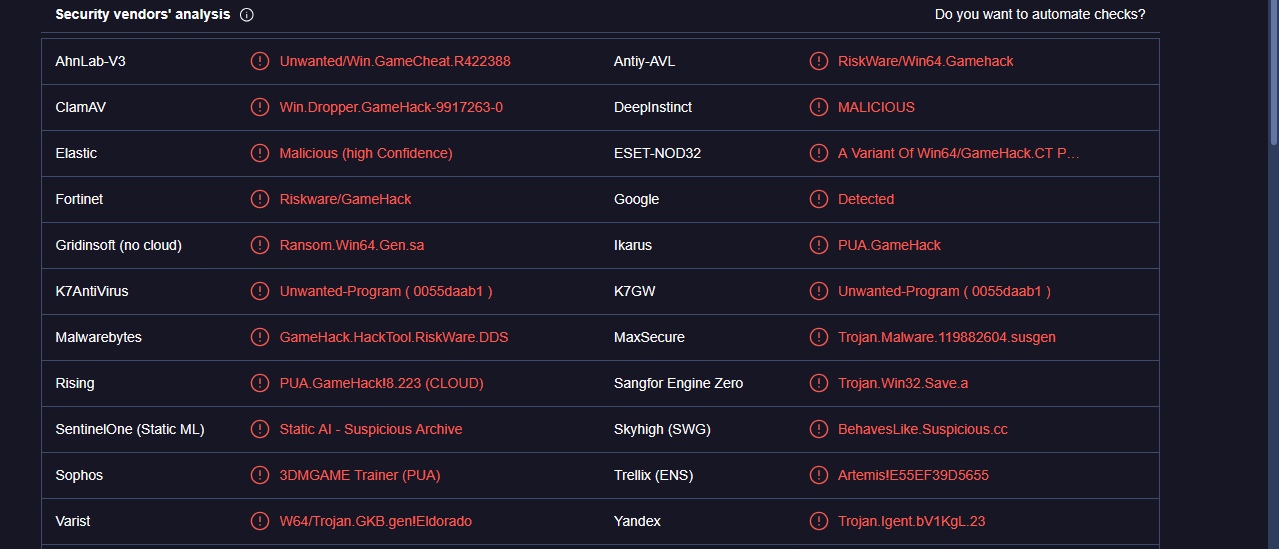Click the Trojan.Malware.119882604.susgen MaxSecure result
The height and width of the screenshot is (549, 1279).
(x=946, y=337)
